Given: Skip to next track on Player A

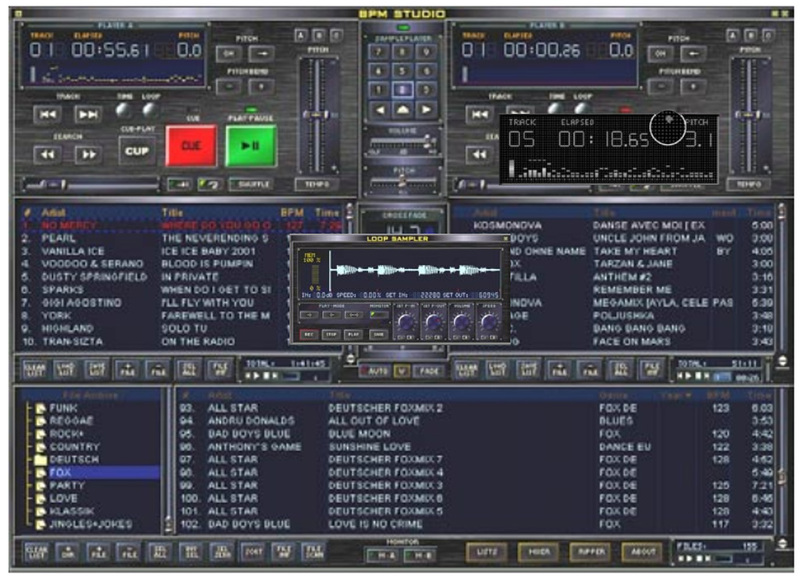Looking at the screenshot, I should [88, 114].
